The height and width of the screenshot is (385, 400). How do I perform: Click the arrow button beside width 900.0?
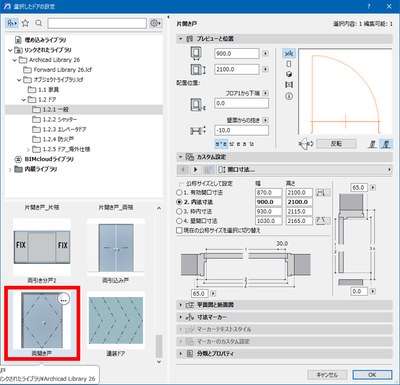tap(265, 53)
